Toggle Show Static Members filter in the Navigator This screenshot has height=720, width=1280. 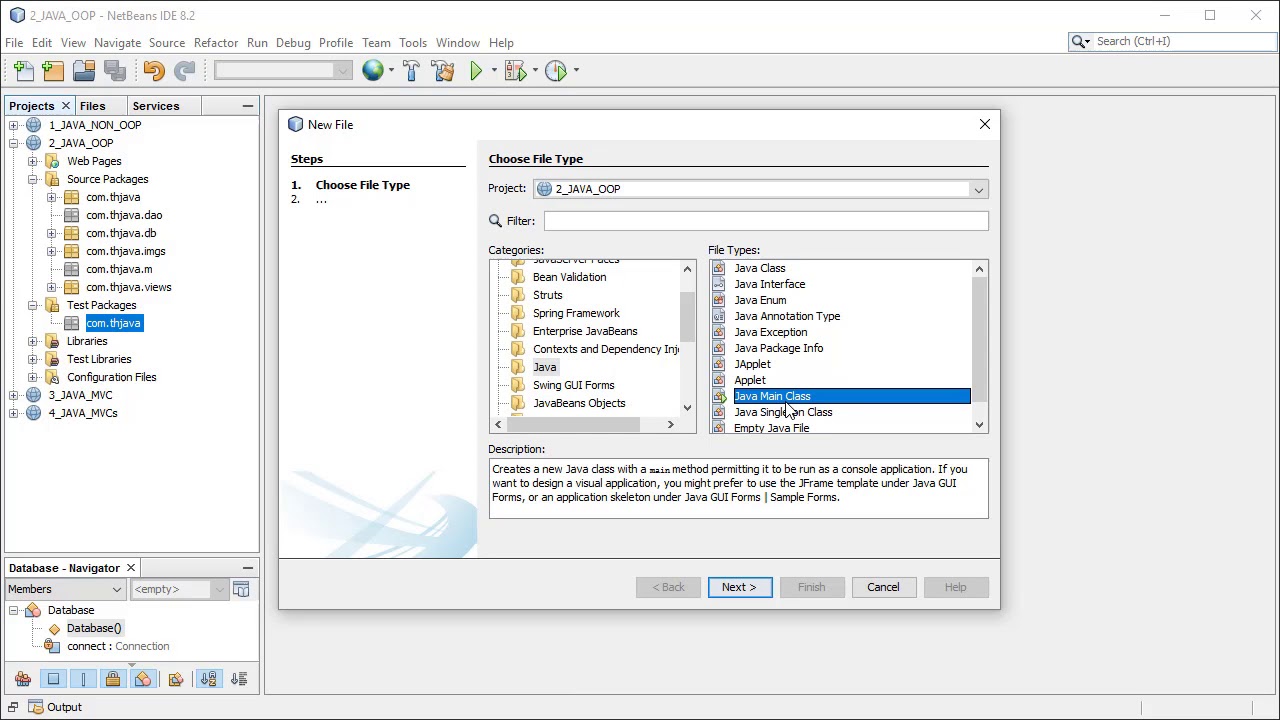pos(83,679)
